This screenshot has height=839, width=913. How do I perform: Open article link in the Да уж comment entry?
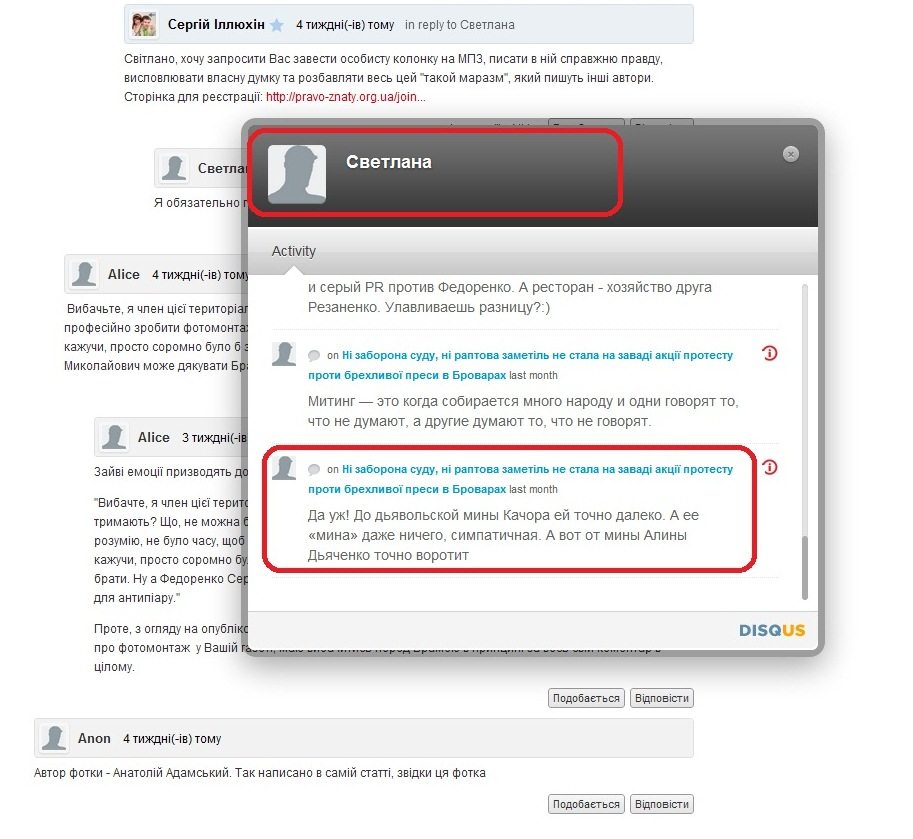(x=520, y=479)
